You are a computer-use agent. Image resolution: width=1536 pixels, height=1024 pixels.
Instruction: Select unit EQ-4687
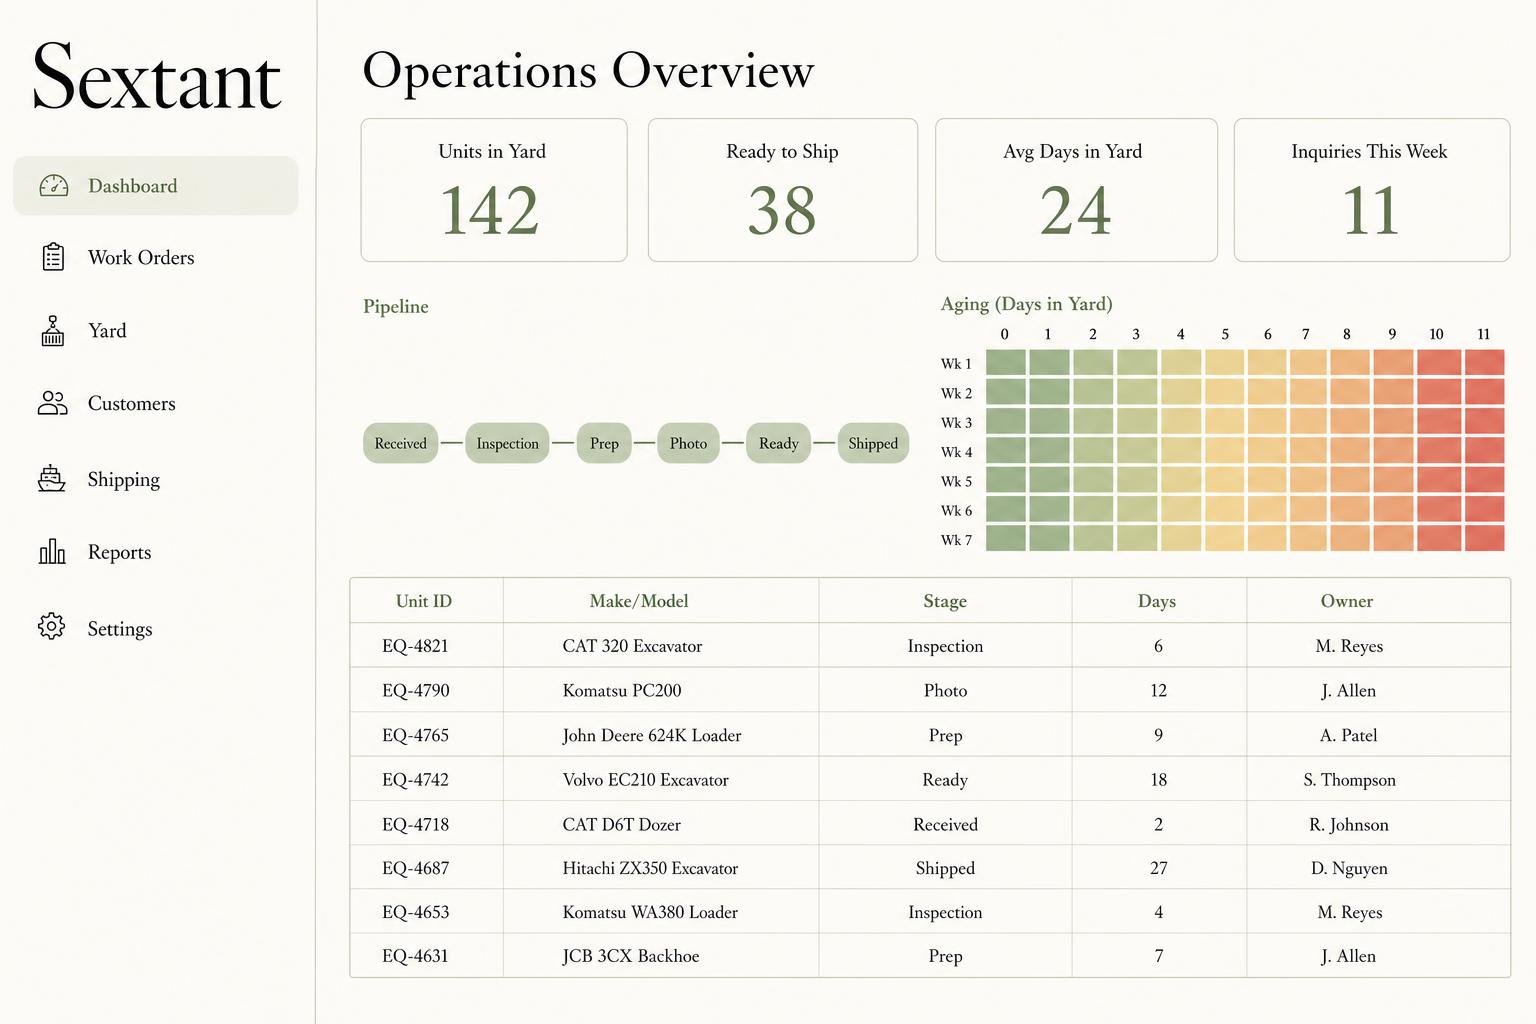click(x=415, y=868)
